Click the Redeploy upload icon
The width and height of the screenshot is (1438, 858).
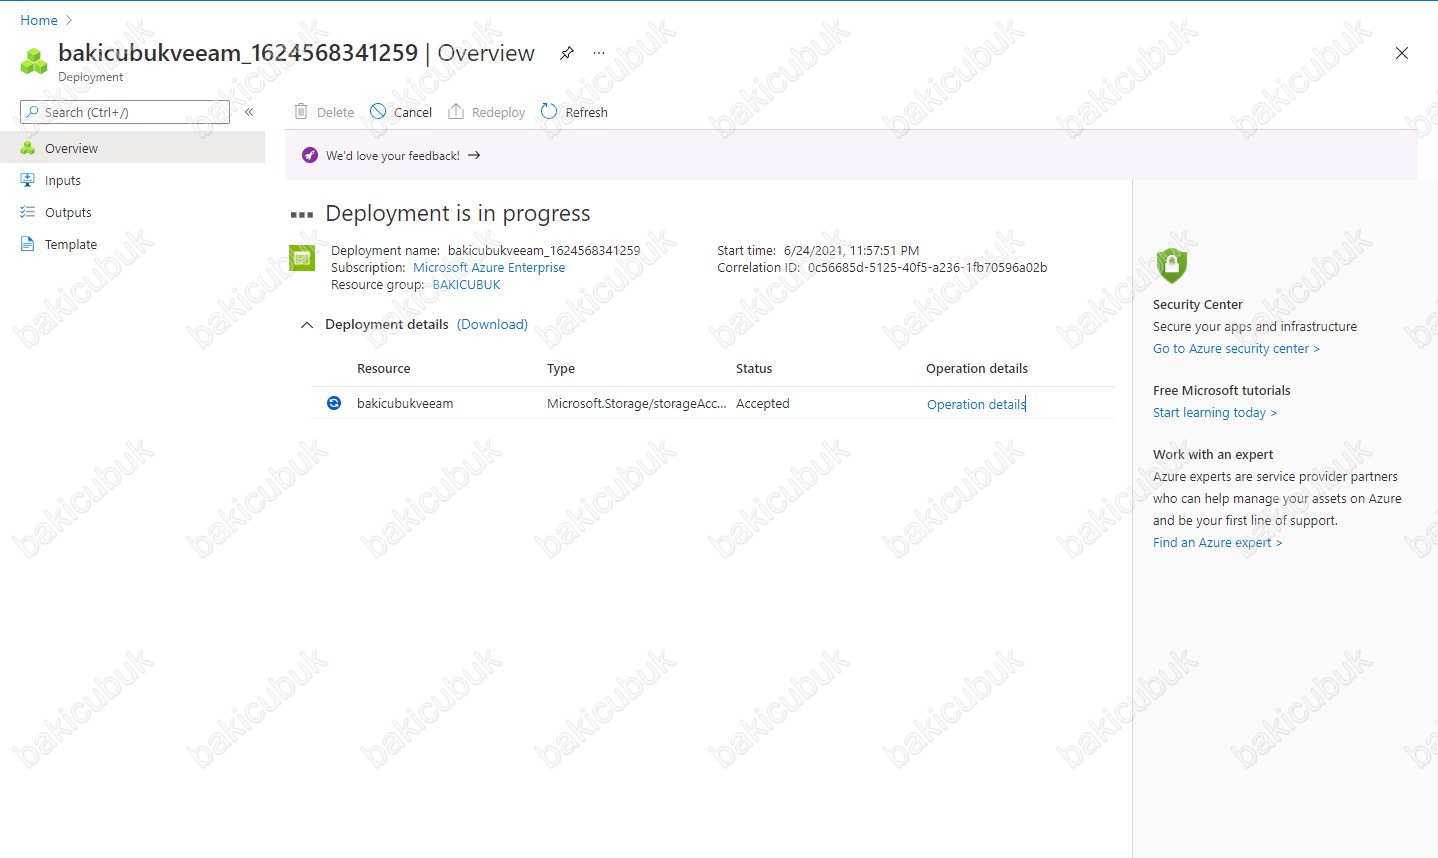pos(456,111)
